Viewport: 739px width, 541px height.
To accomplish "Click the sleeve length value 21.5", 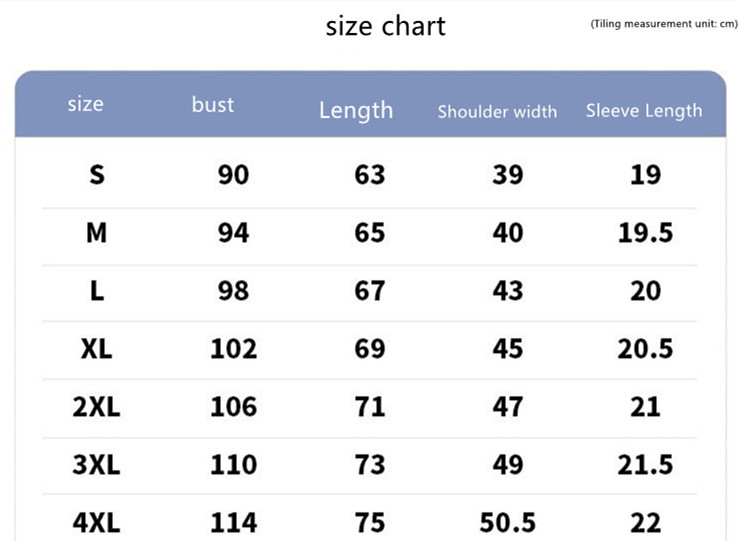I will point(645,465).
